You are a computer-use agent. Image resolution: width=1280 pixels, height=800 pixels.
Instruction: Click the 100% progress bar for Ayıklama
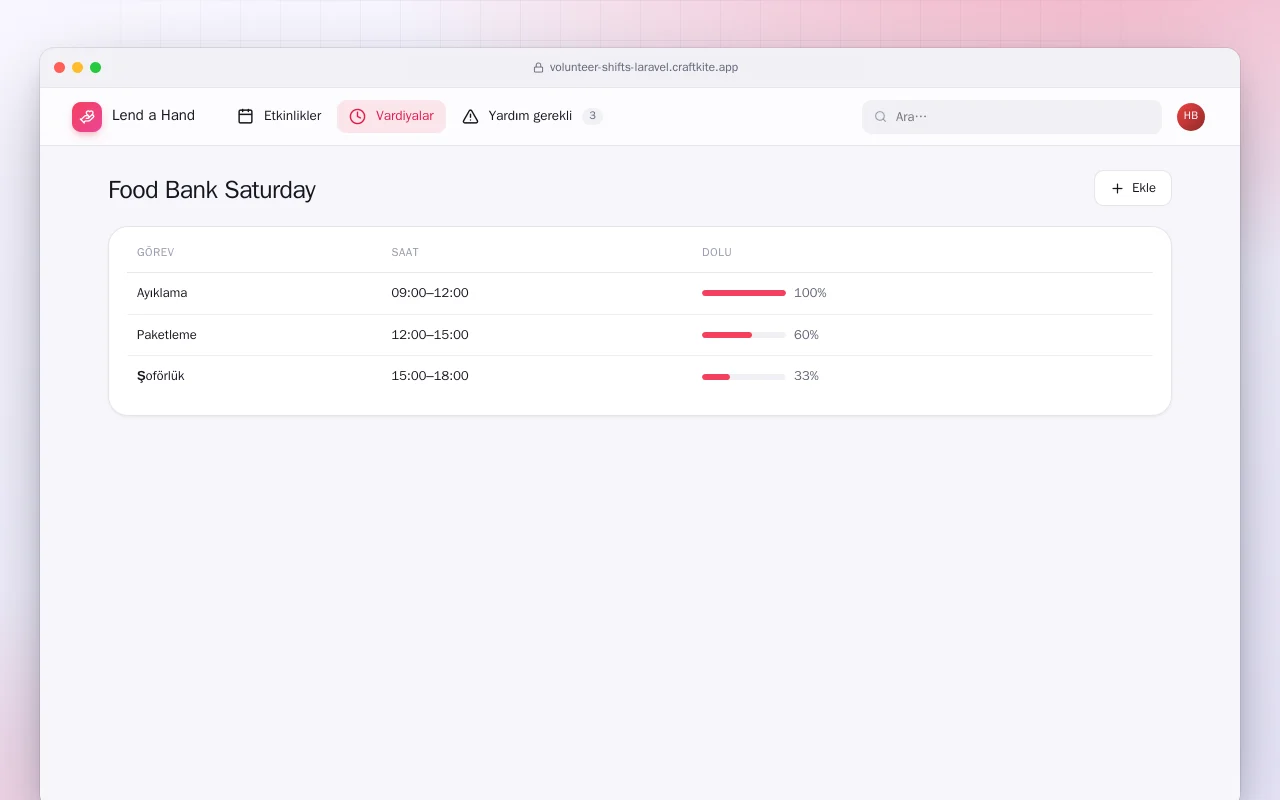coord(744,293)
